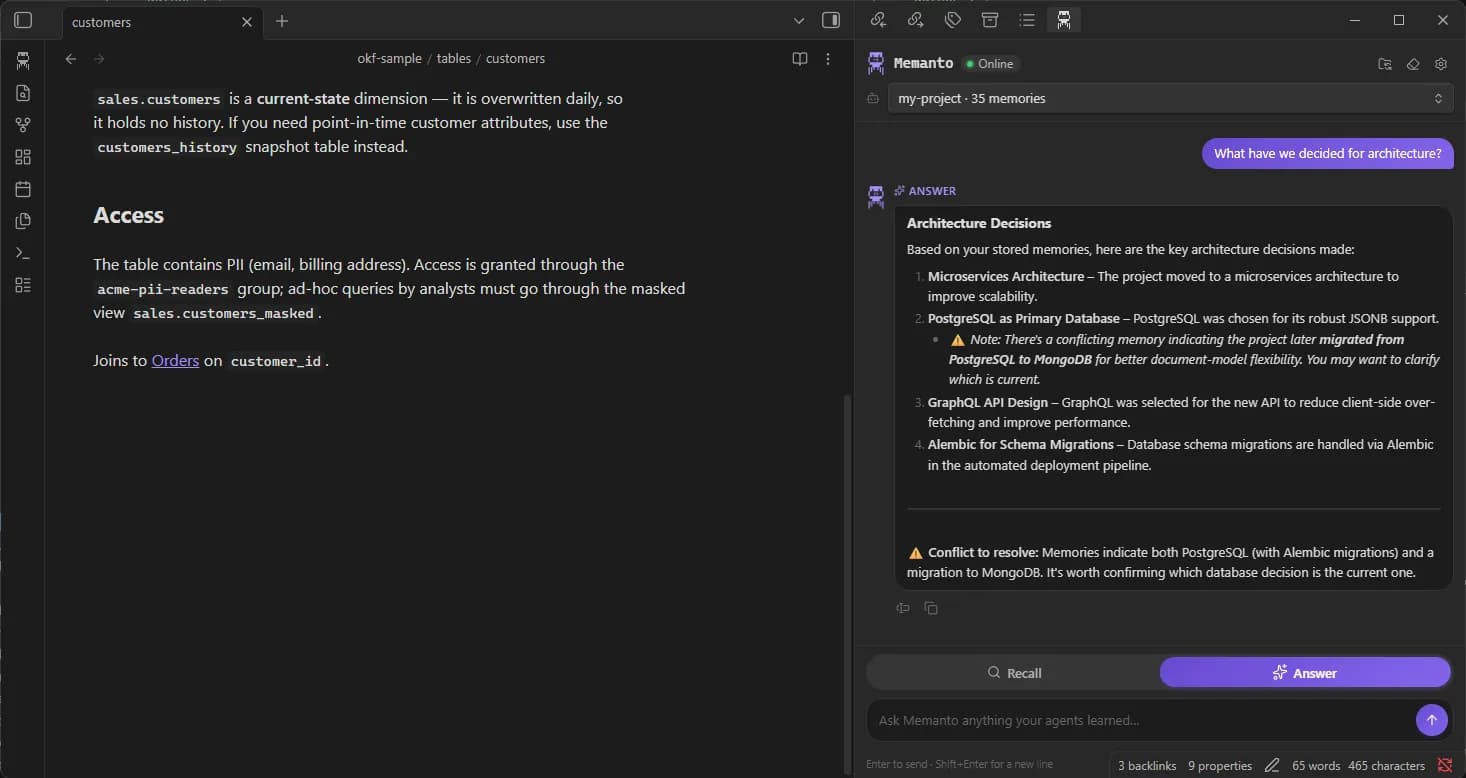Switch to Recall mode

pyautogui.click(x=1014, y=673)
